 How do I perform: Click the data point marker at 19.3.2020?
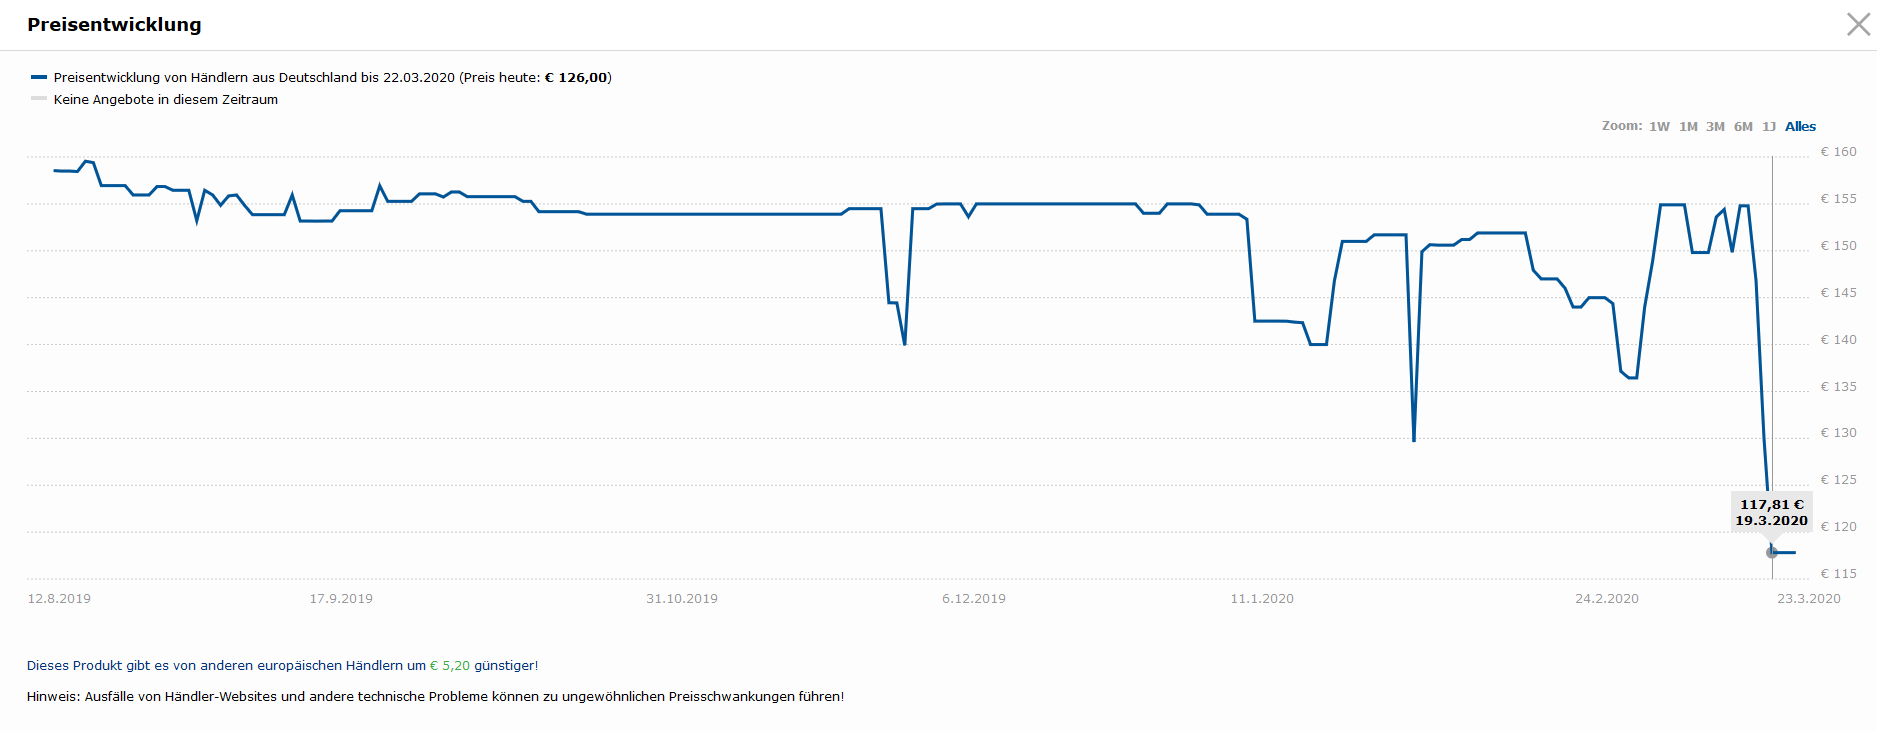1772,552
